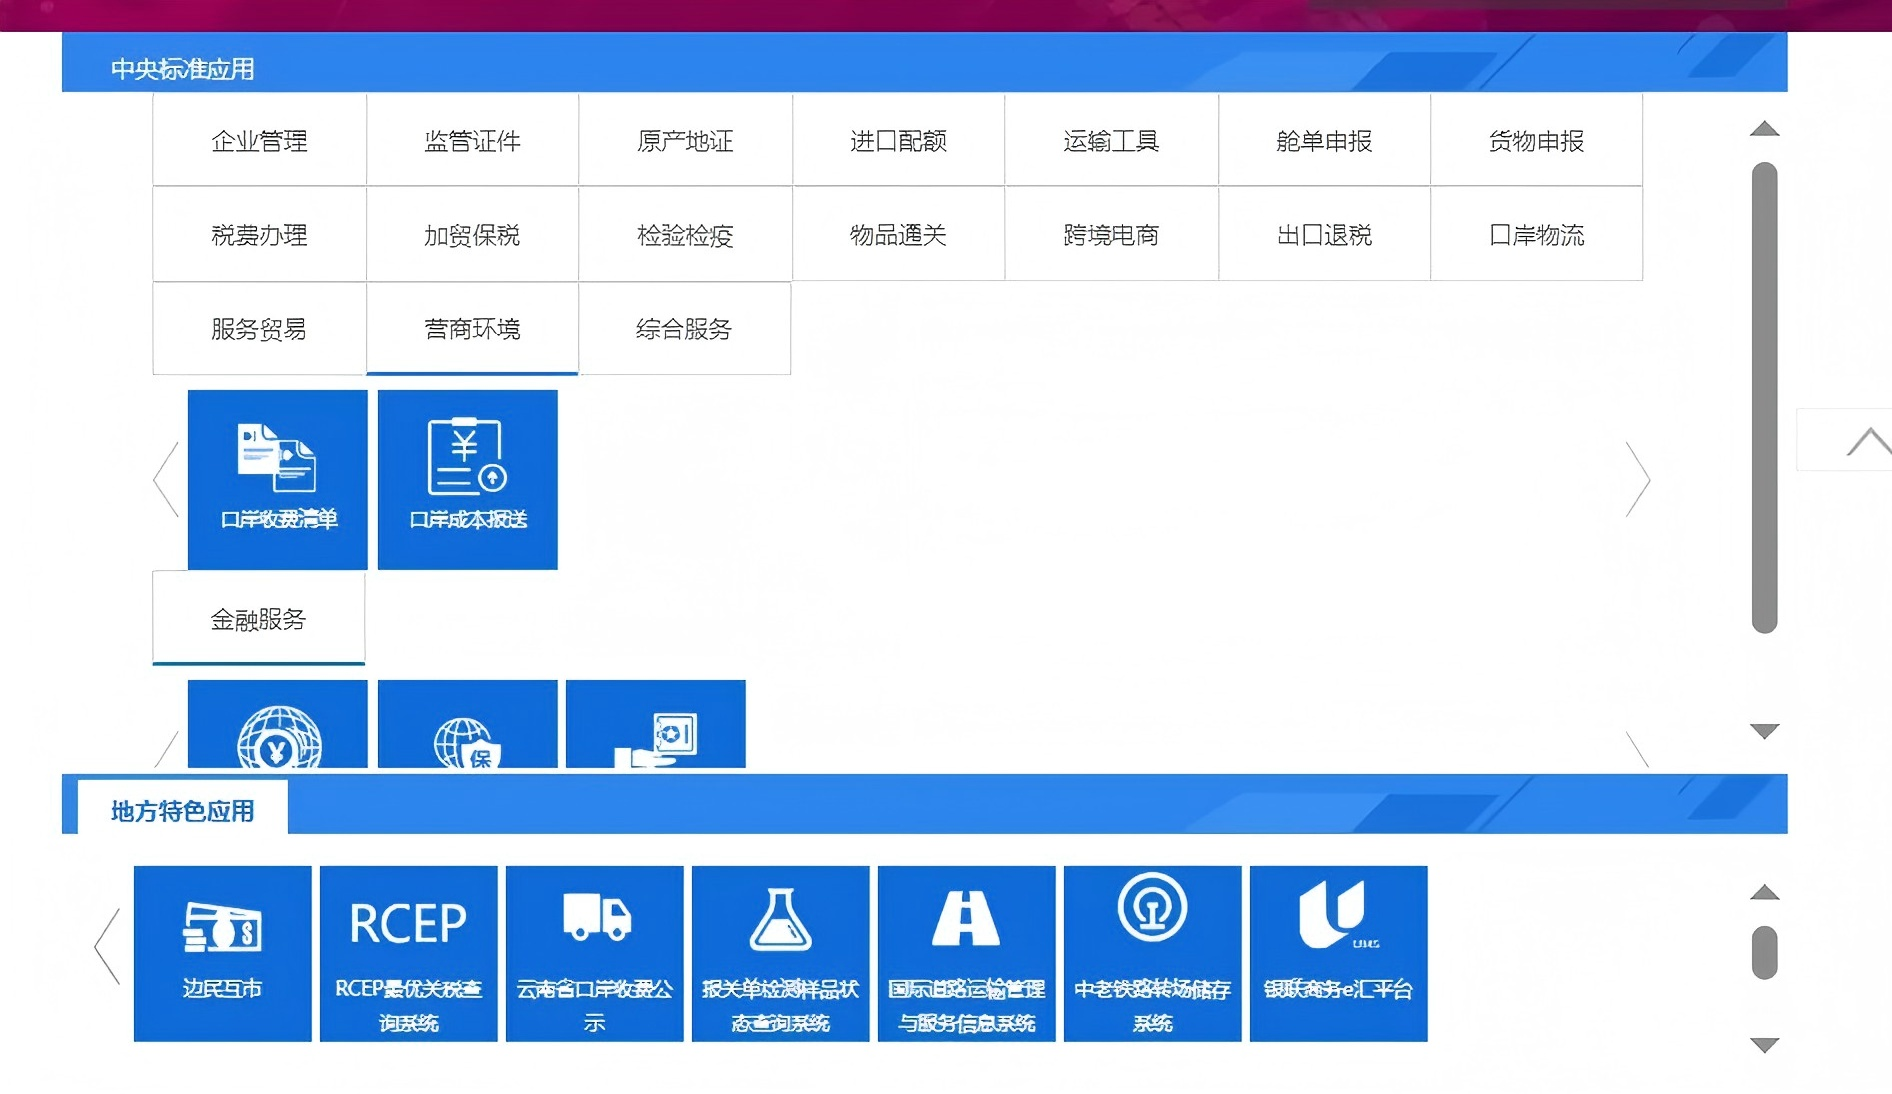Viewport: 1892px width, 1094px height.
Task: Click the back-to-top caret on right edge
Action: coord(1867,441)
